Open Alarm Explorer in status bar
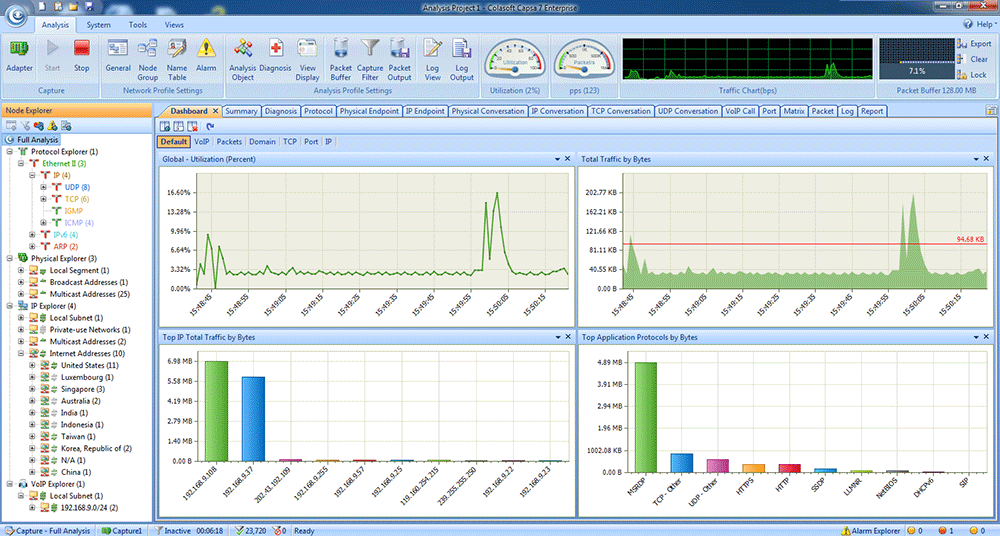 (871, 530)
